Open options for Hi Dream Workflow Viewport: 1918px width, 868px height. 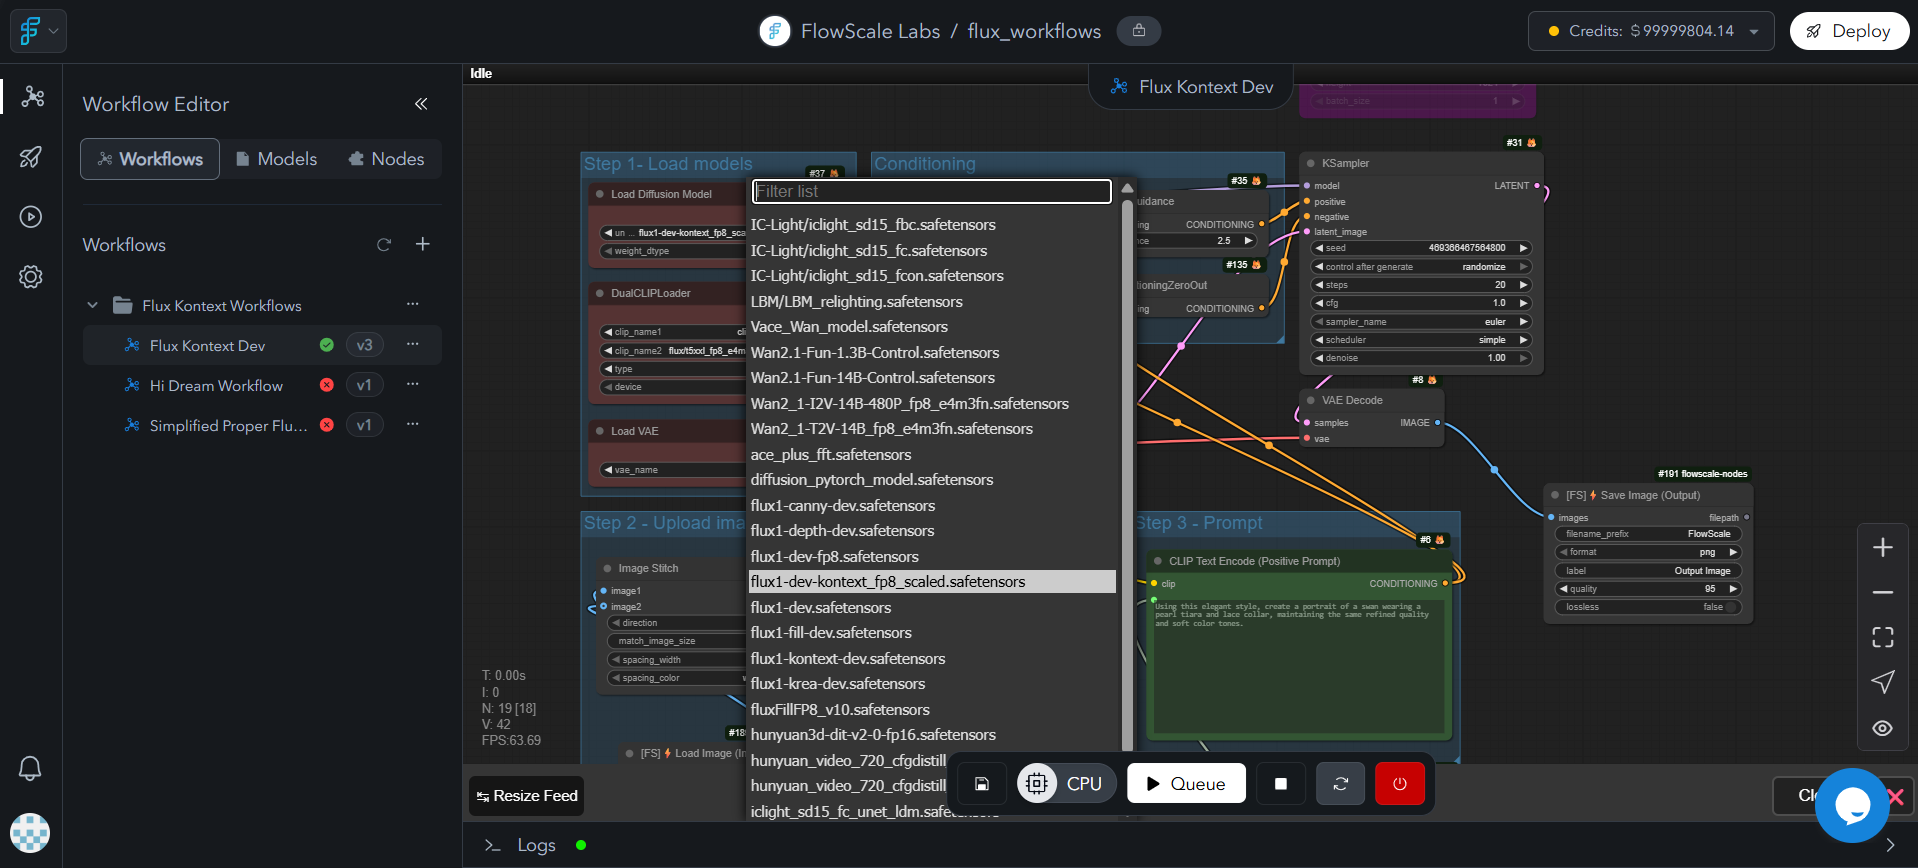coord(413,384)
